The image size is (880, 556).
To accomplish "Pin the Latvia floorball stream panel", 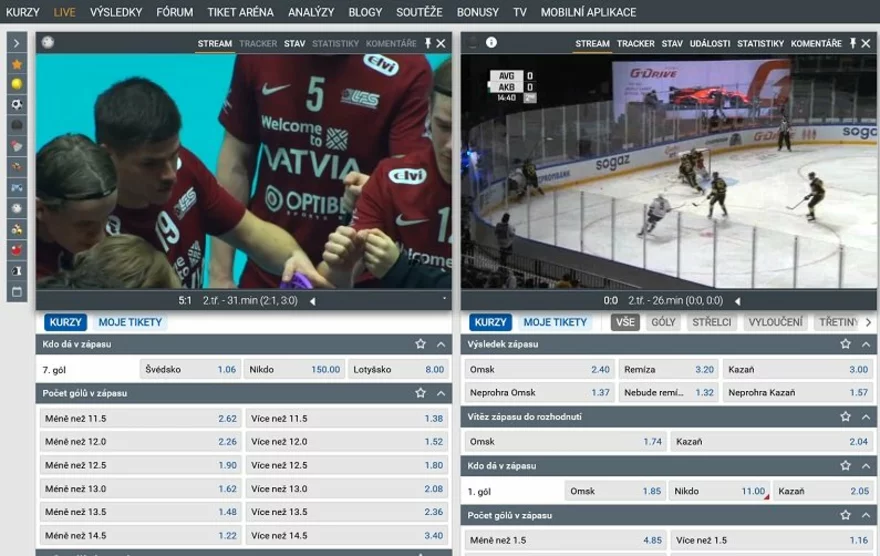I will 428,44.
